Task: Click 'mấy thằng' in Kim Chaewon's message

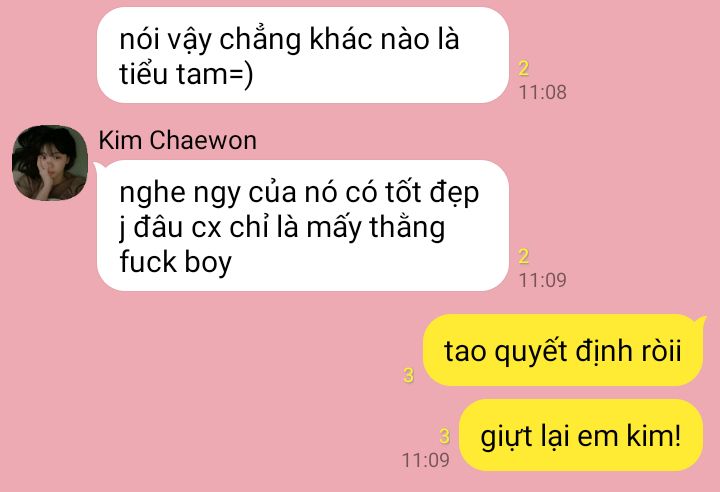Action: [376, 227]
